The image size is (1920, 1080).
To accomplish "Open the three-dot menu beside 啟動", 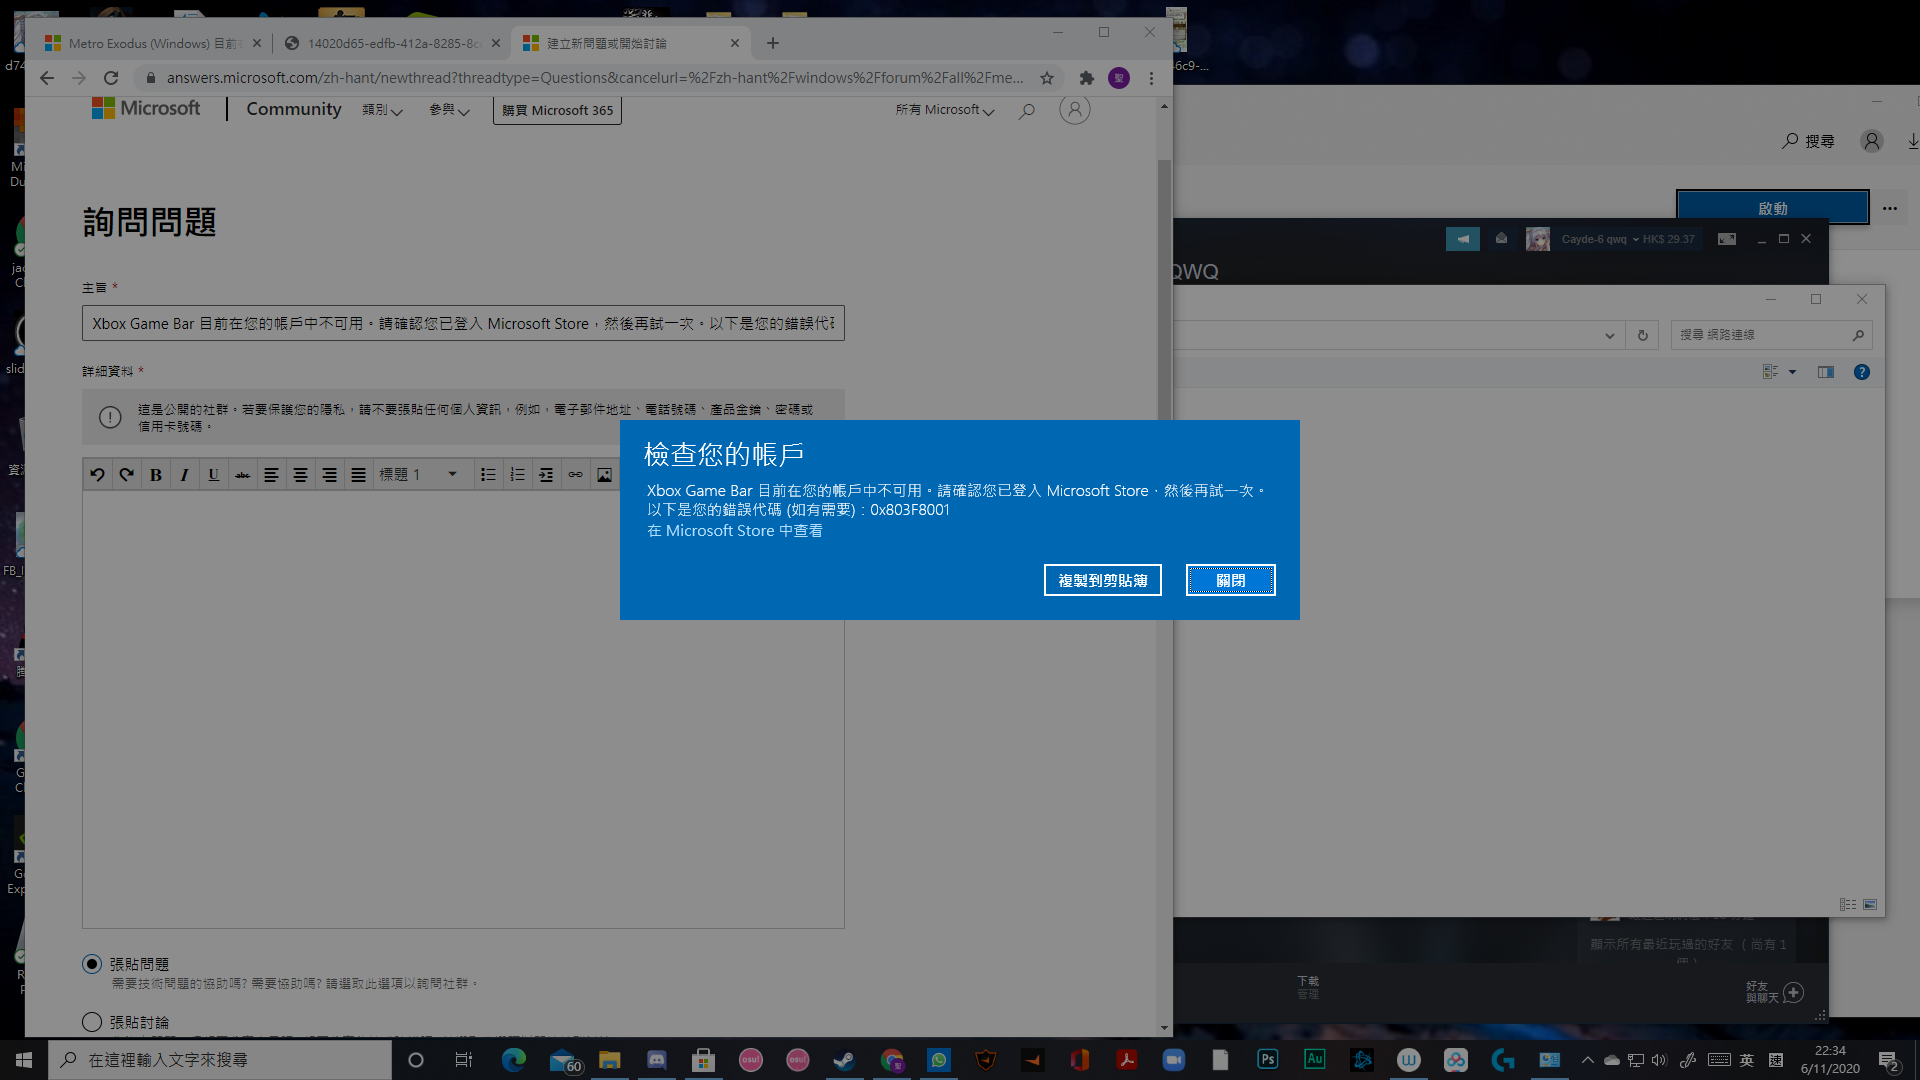I will [1889, 208].
